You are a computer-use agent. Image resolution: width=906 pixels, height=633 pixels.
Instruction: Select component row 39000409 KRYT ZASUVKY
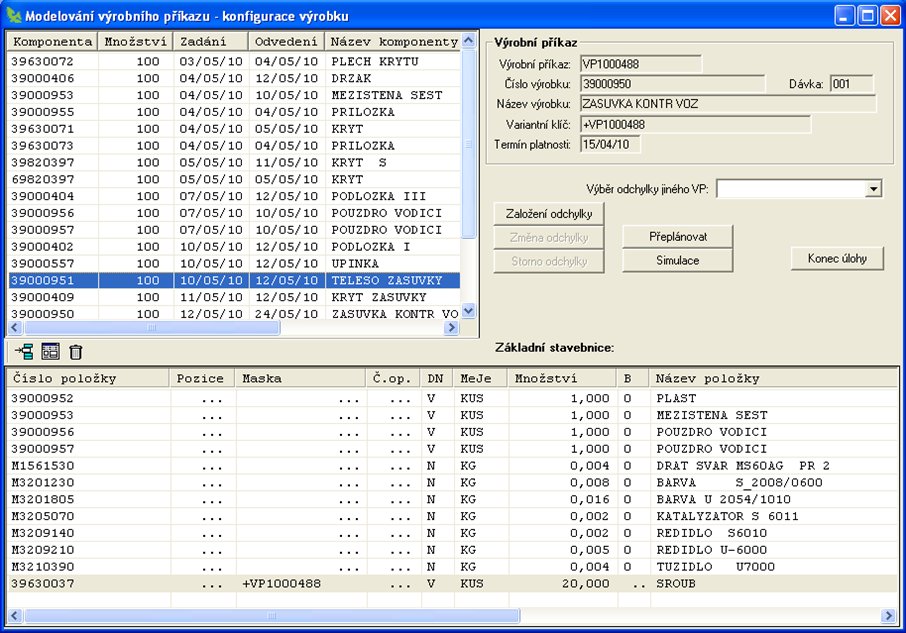click(234, 297)
